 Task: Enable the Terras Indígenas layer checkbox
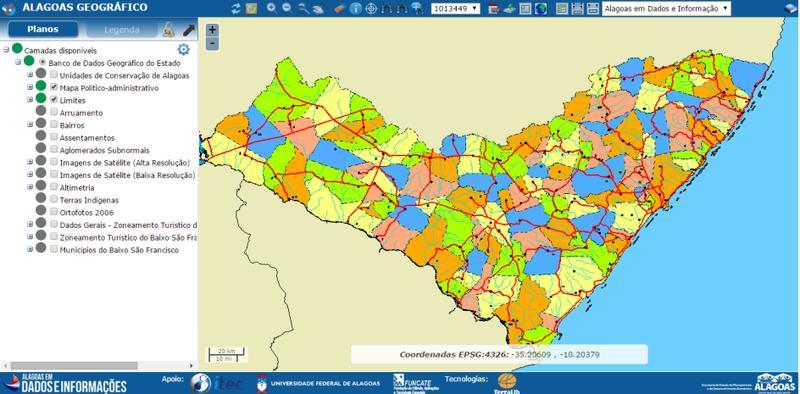coord(54,200)
